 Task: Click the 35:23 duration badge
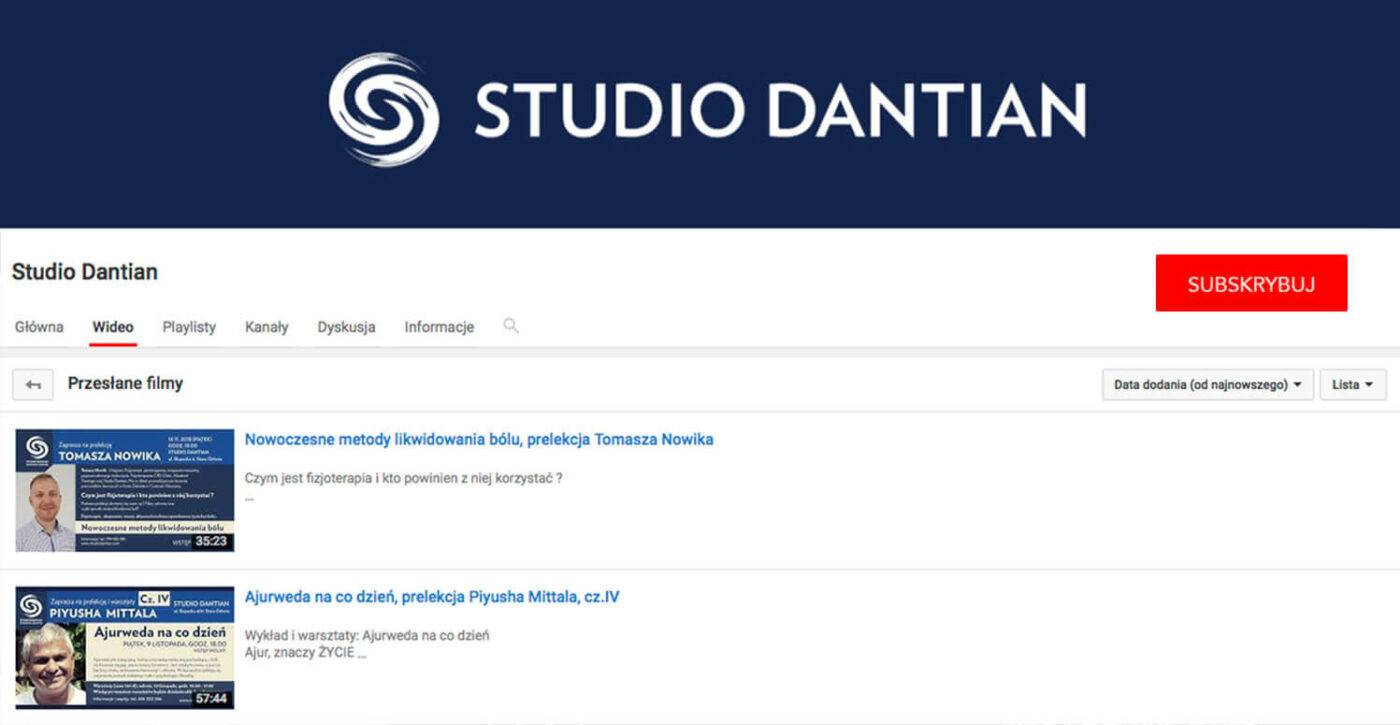click(211, 541)
